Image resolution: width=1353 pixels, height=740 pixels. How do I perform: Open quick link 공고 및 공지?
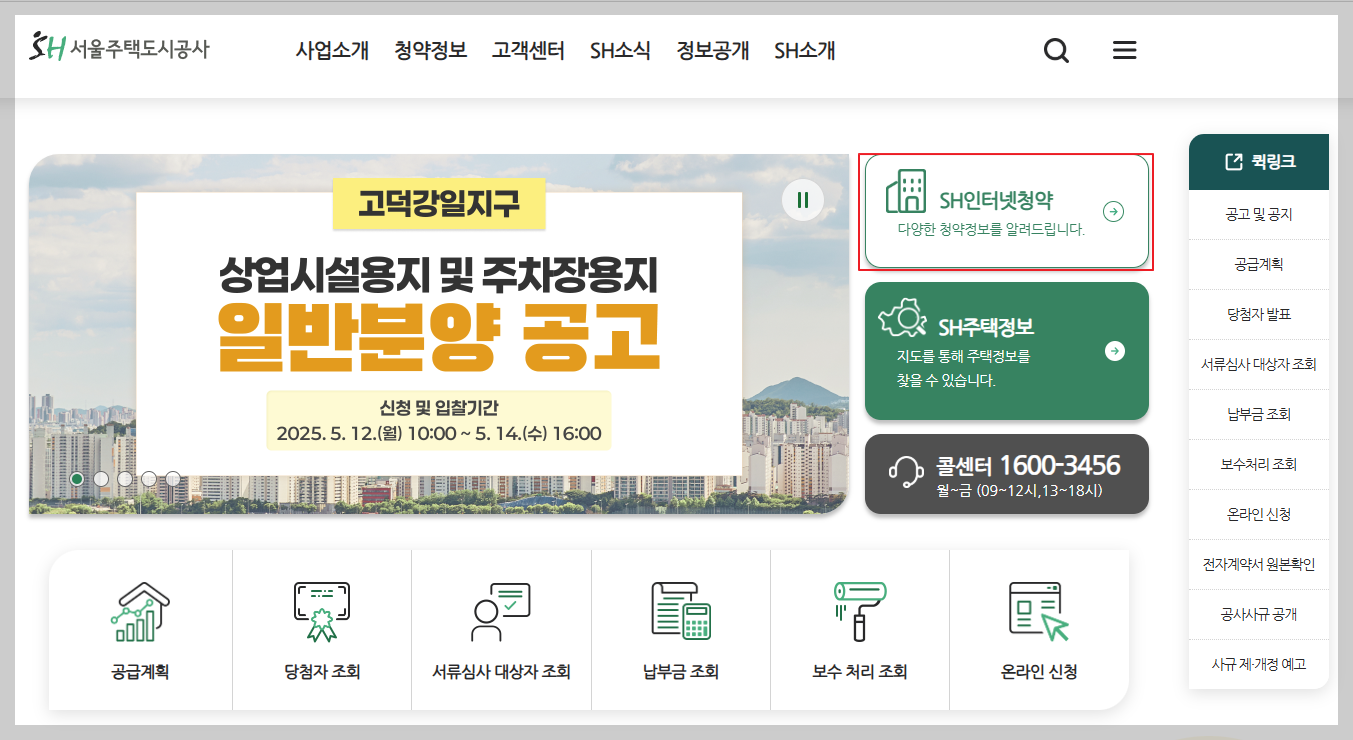1259,214
